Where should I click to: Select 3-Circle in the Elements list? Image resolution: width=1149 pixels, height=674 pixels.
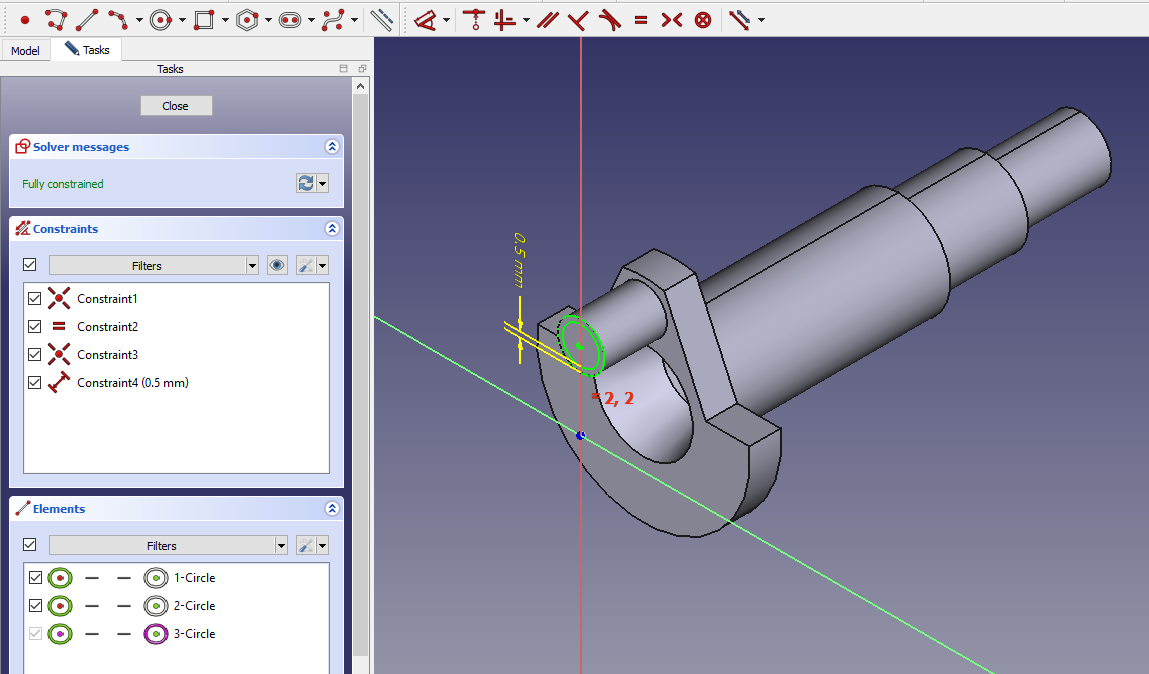pos(194,634)
